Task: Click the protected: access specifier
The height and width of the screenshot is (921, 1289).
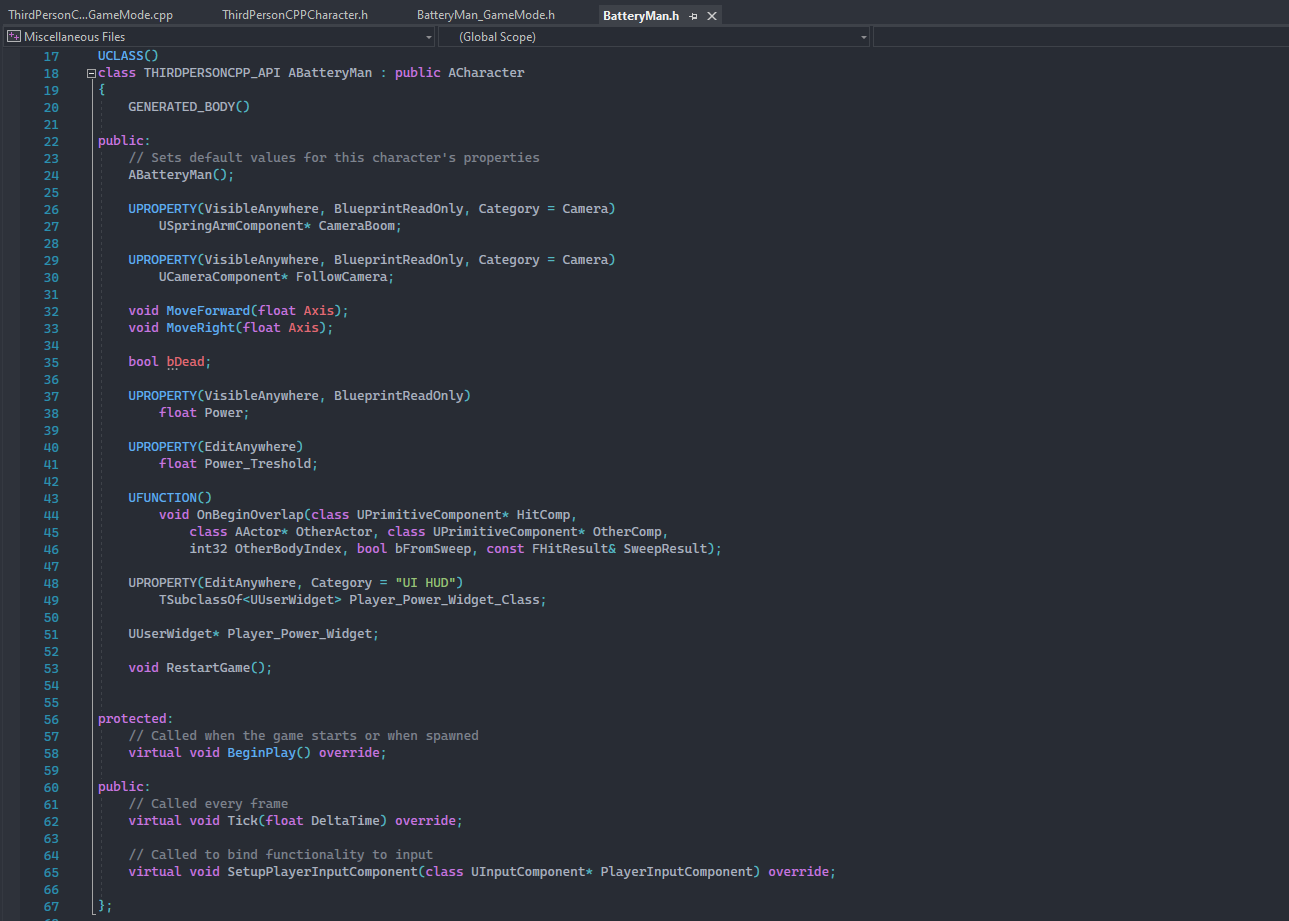Action: [135, 719]
